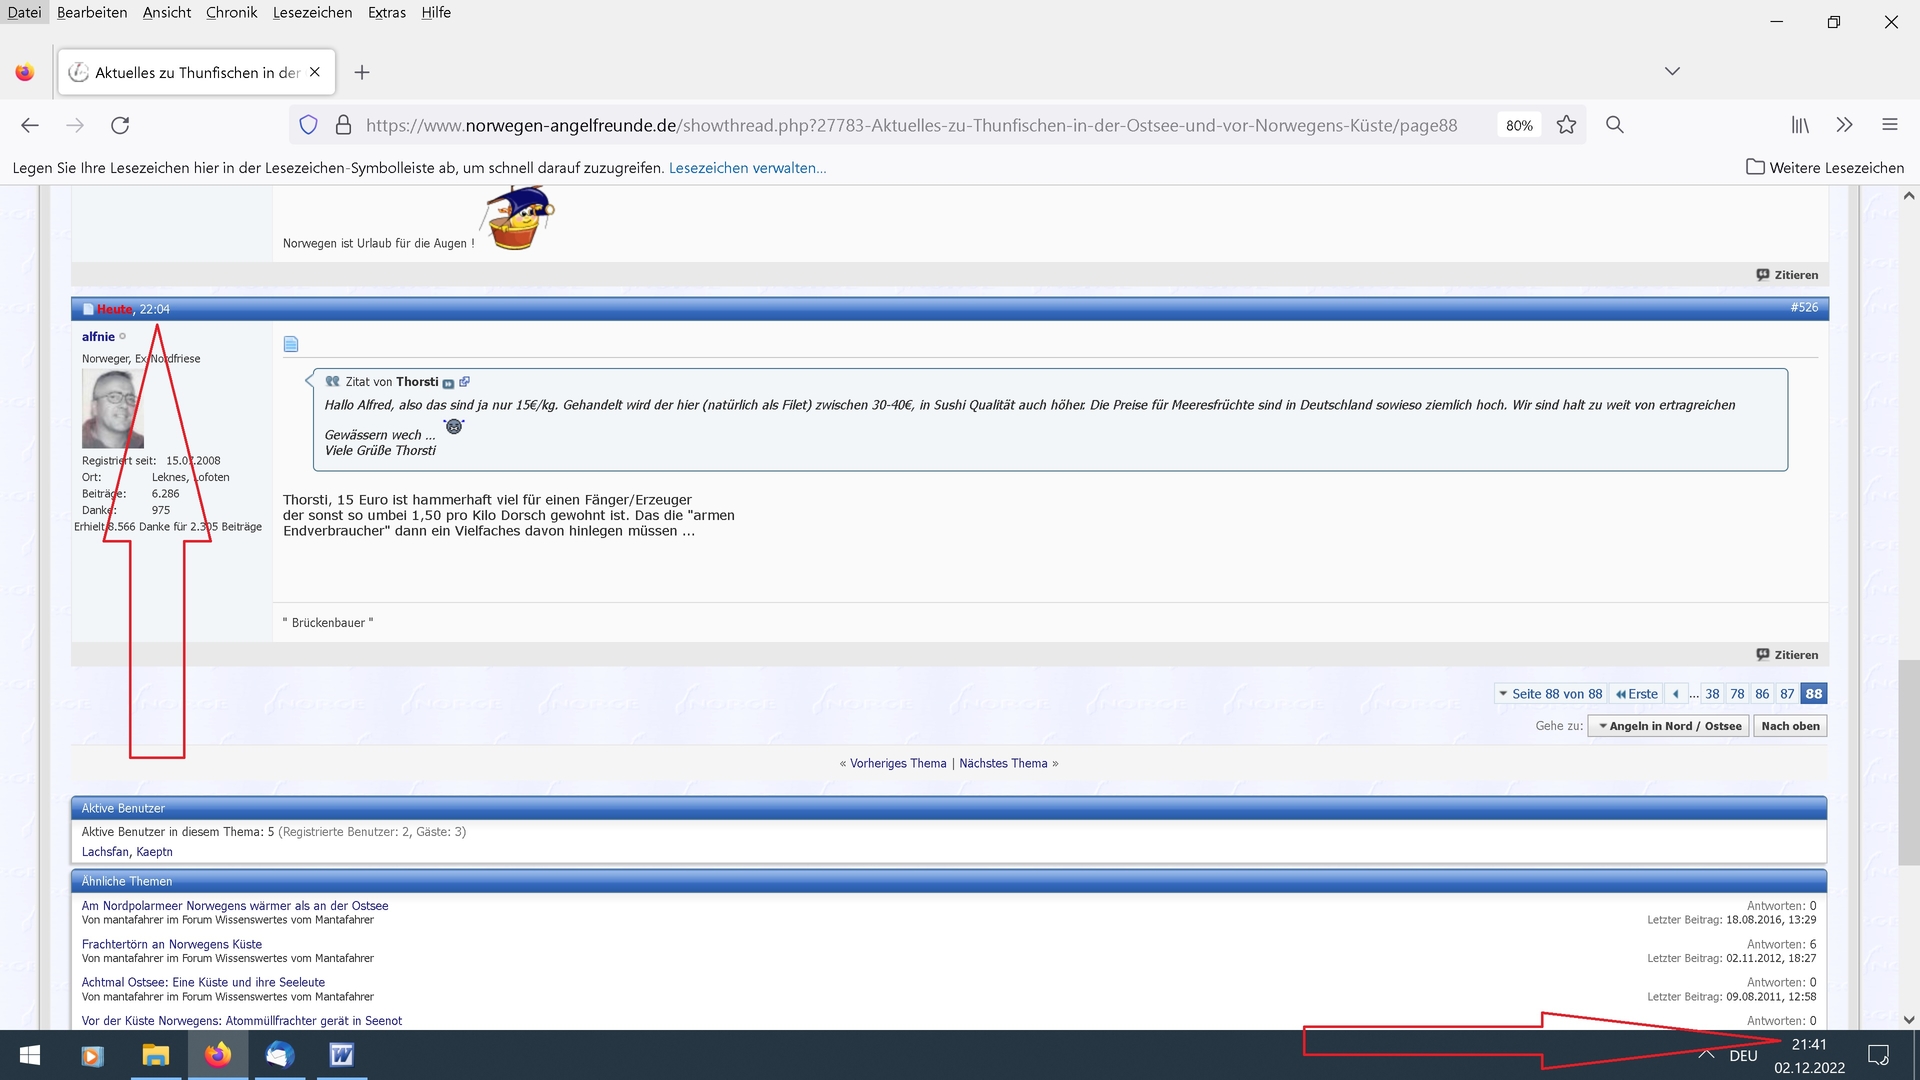Image resolution: width=1920 pixels, height=1080 pixels.
Task: Open the notification center icon
Action: [1878, 1055]
